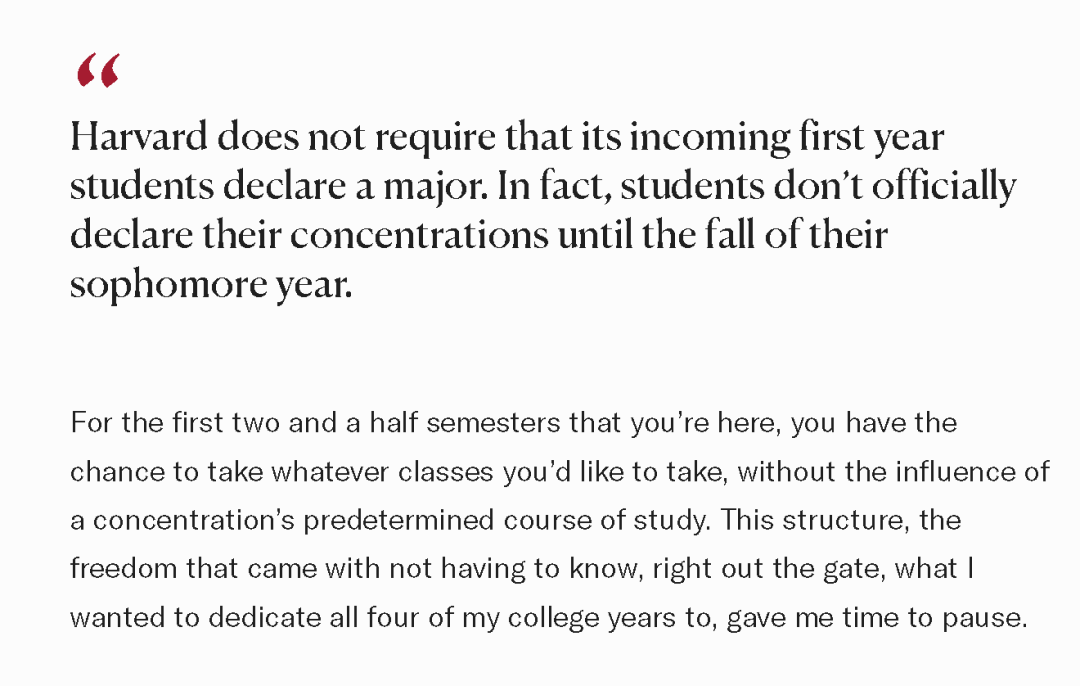Click "For the first two" paragraph opening
Screen dimensions: 1080x686
click(162, 423)
